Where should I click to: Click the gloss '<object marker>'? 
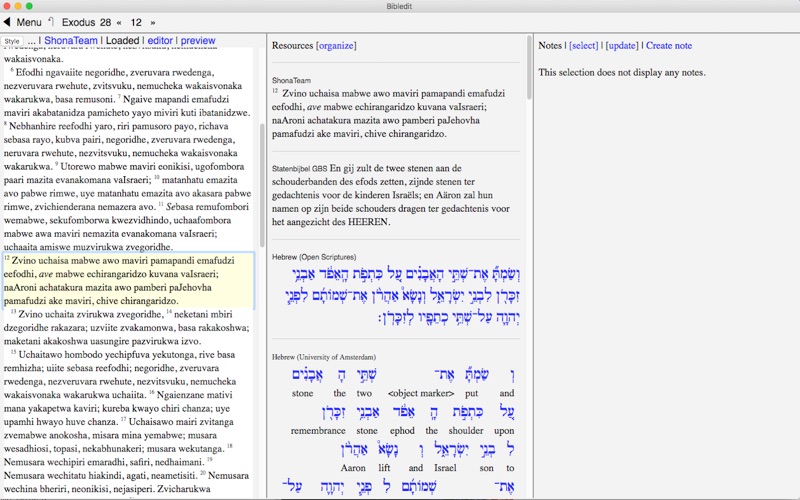point(421,393)
